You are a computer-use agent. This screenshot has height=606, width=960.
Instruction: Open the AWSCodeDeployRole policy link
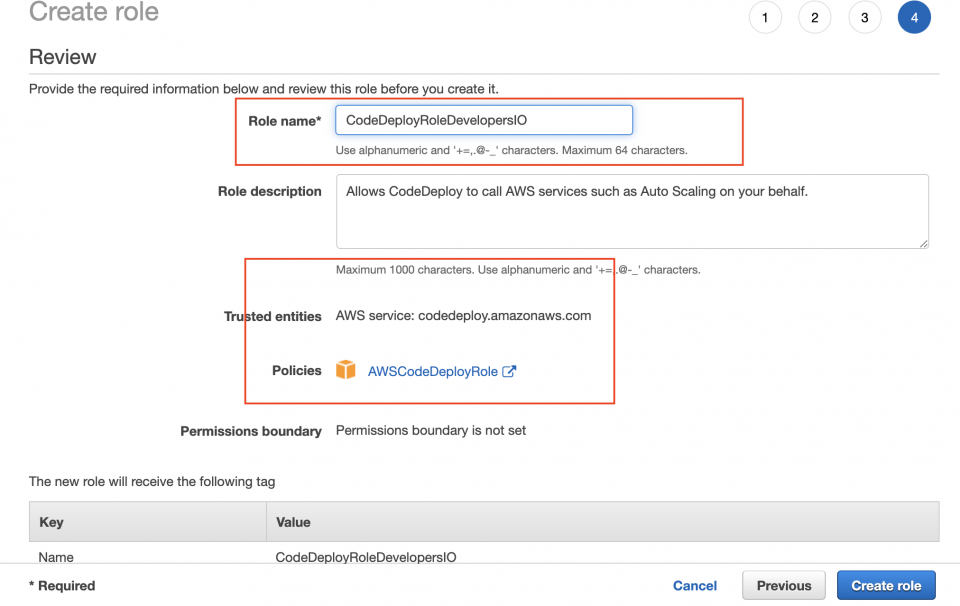[x=434, y=370]
